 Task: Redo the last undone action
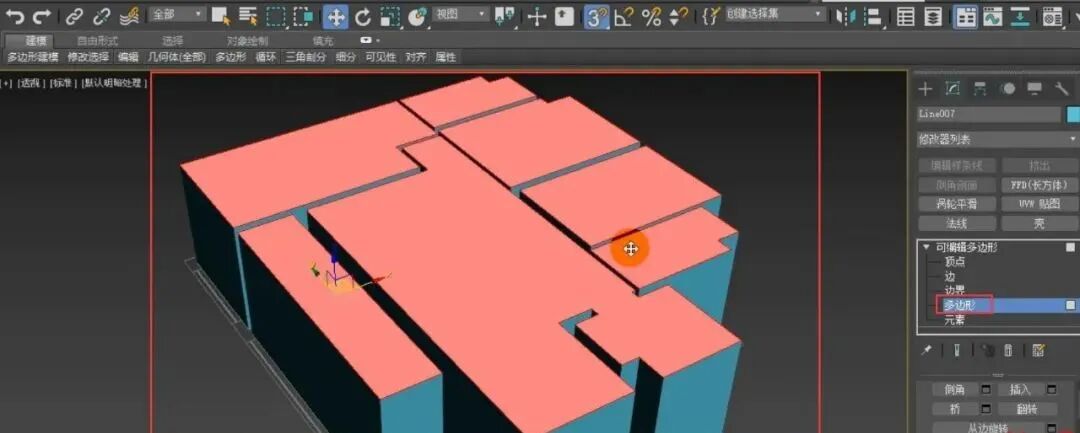tap(42, 16)
